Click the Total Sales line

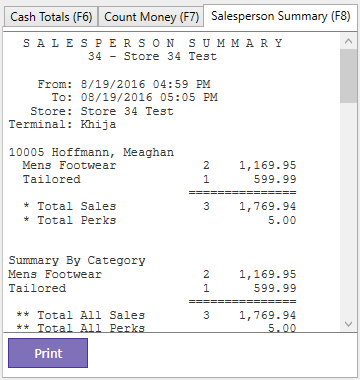click(x=159, y=206)
